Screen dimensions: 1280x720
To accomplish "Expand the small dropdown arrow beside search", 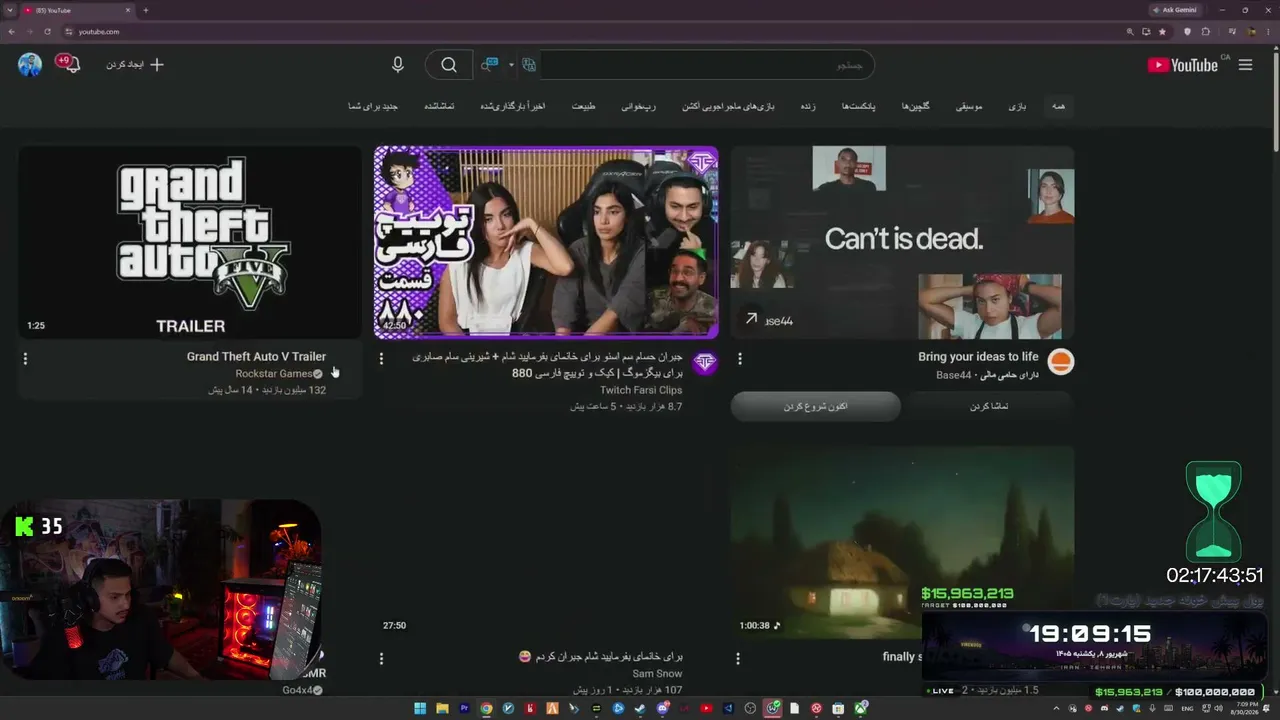I will [511, 65].
